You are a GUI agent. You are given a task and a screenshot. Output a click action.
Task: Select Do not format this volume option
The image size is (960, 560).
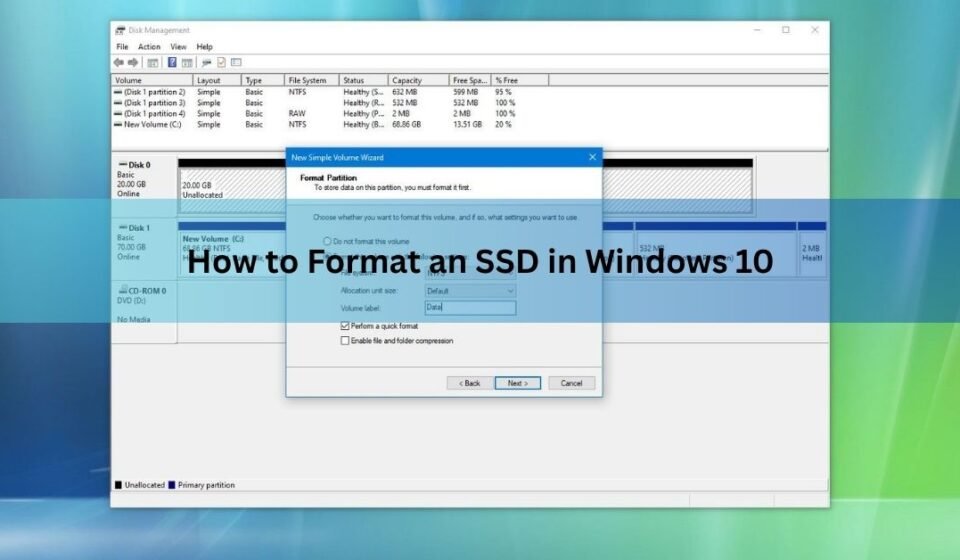[327, 241]
